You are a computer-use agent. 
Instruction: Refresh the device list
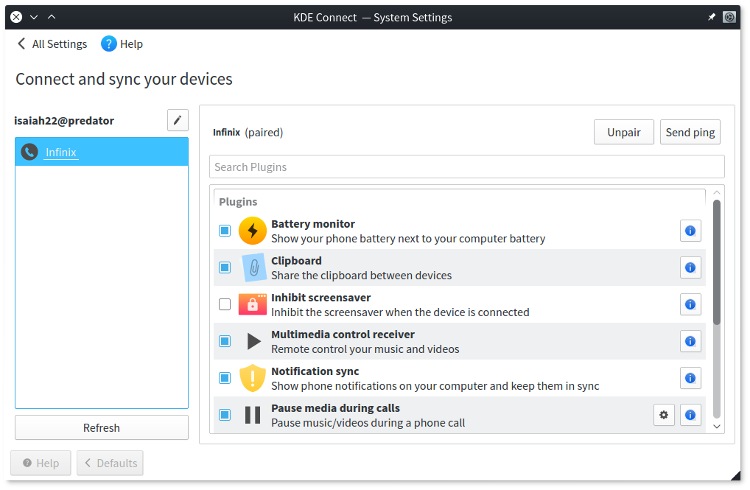click(x=101, y=428)
